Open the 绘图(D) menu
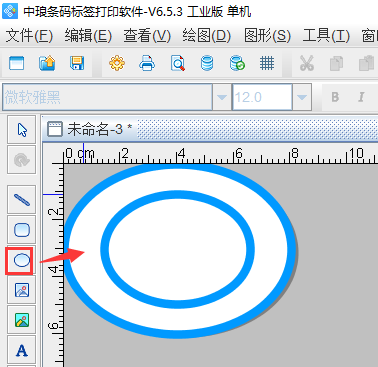378x367 pixels. coord(206,35)
